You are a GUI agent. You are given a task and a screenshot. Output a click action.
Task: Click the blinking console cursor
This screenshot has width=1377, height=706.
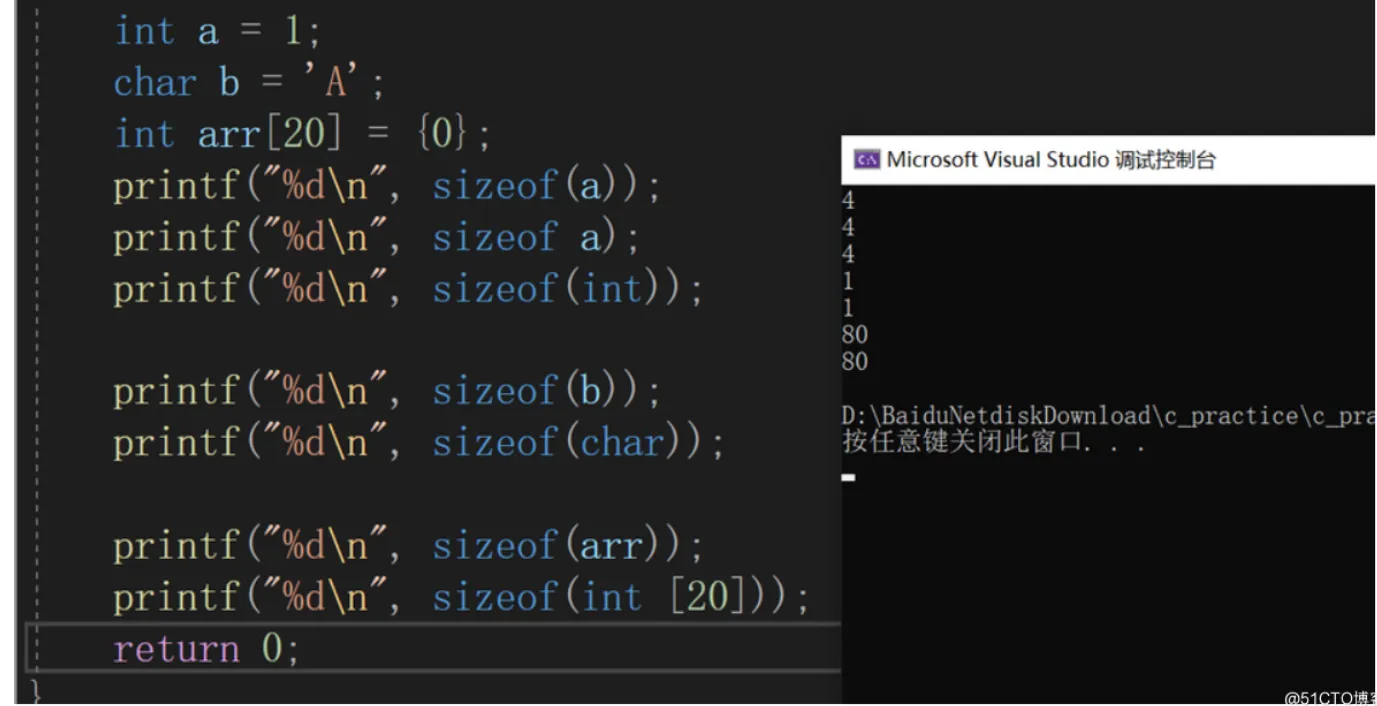coord(848,478)
